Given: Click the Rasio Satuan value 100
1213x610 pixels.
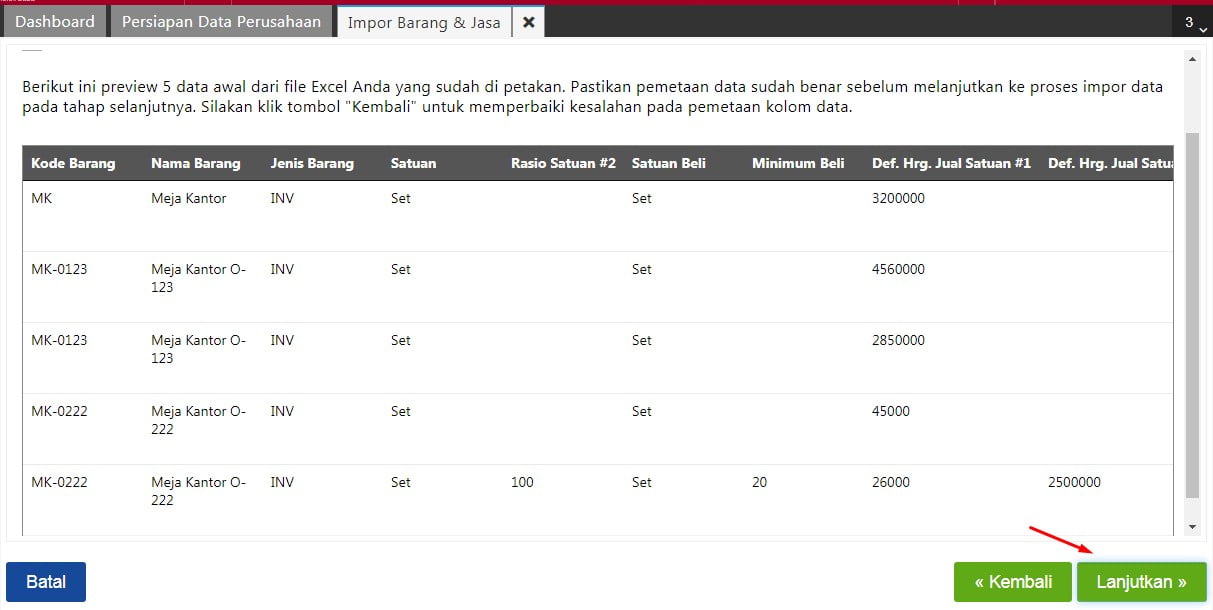Looking at the screenshot, I should 522,482.
